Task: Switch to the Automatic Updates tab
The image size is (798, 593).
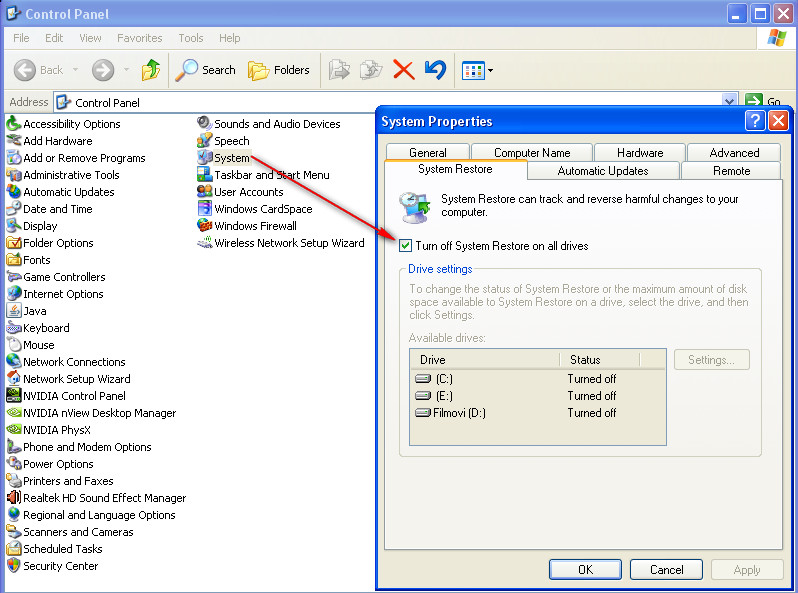Action: click(x=603, y=171)
